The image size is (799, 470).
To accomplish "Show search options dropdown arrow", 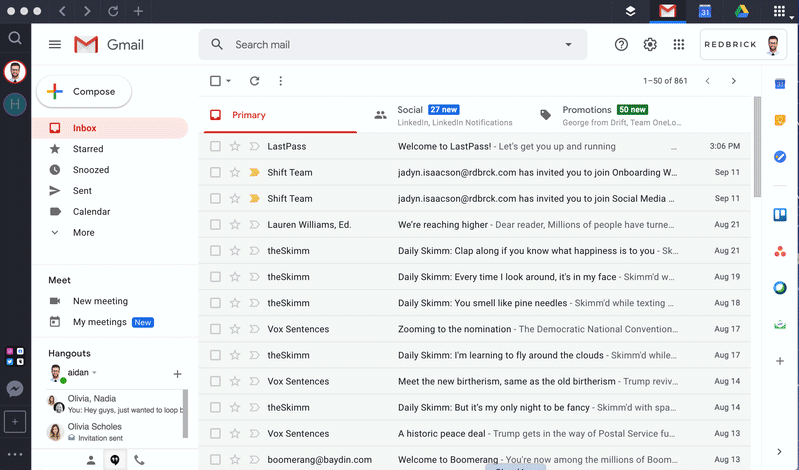I will click(x=569, y=45).
